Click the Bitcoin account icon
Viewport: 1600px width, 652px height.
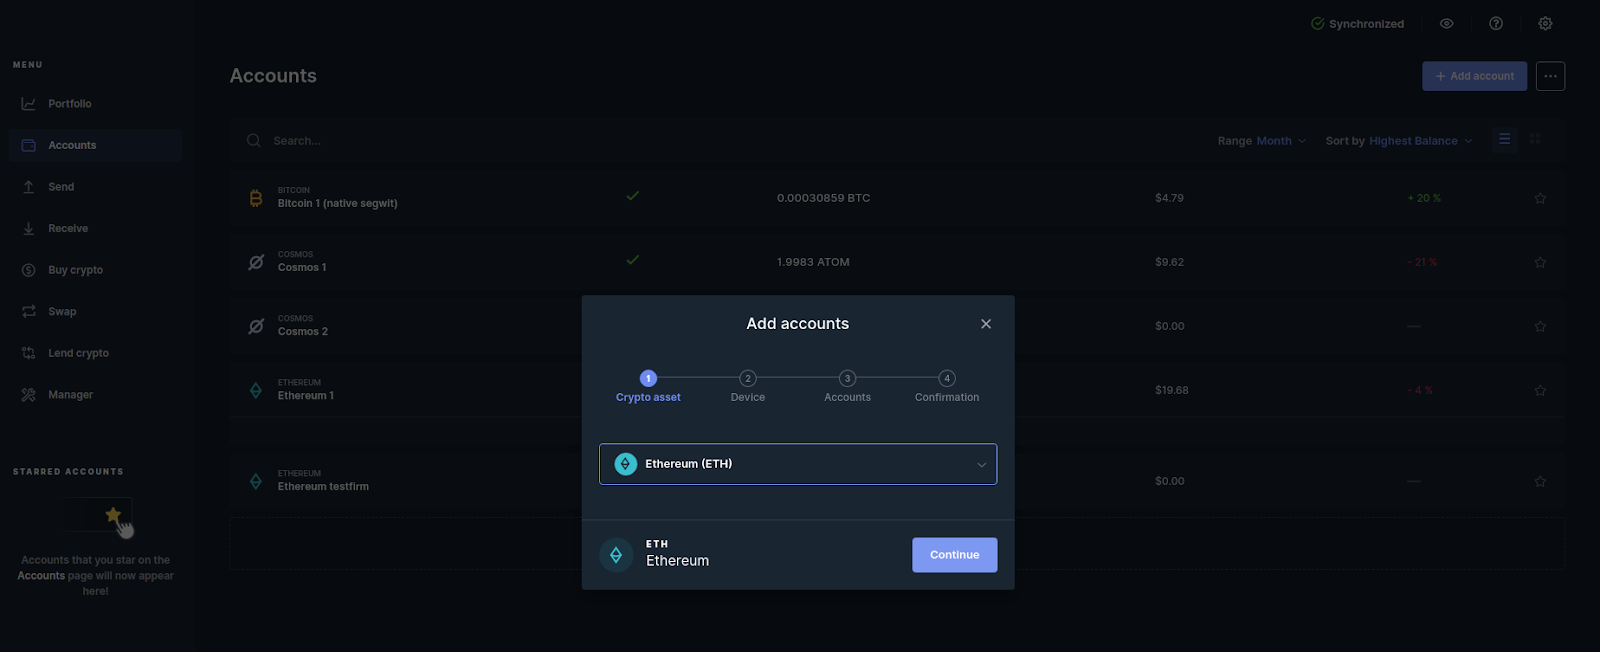click(256, 198)
